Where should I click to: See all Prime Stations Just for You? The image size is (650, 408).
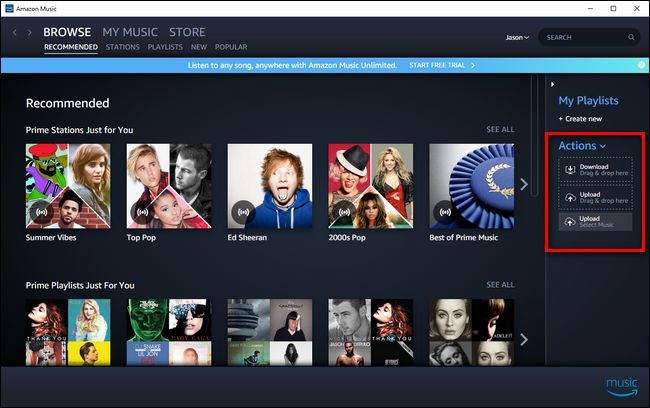point(500,129)
